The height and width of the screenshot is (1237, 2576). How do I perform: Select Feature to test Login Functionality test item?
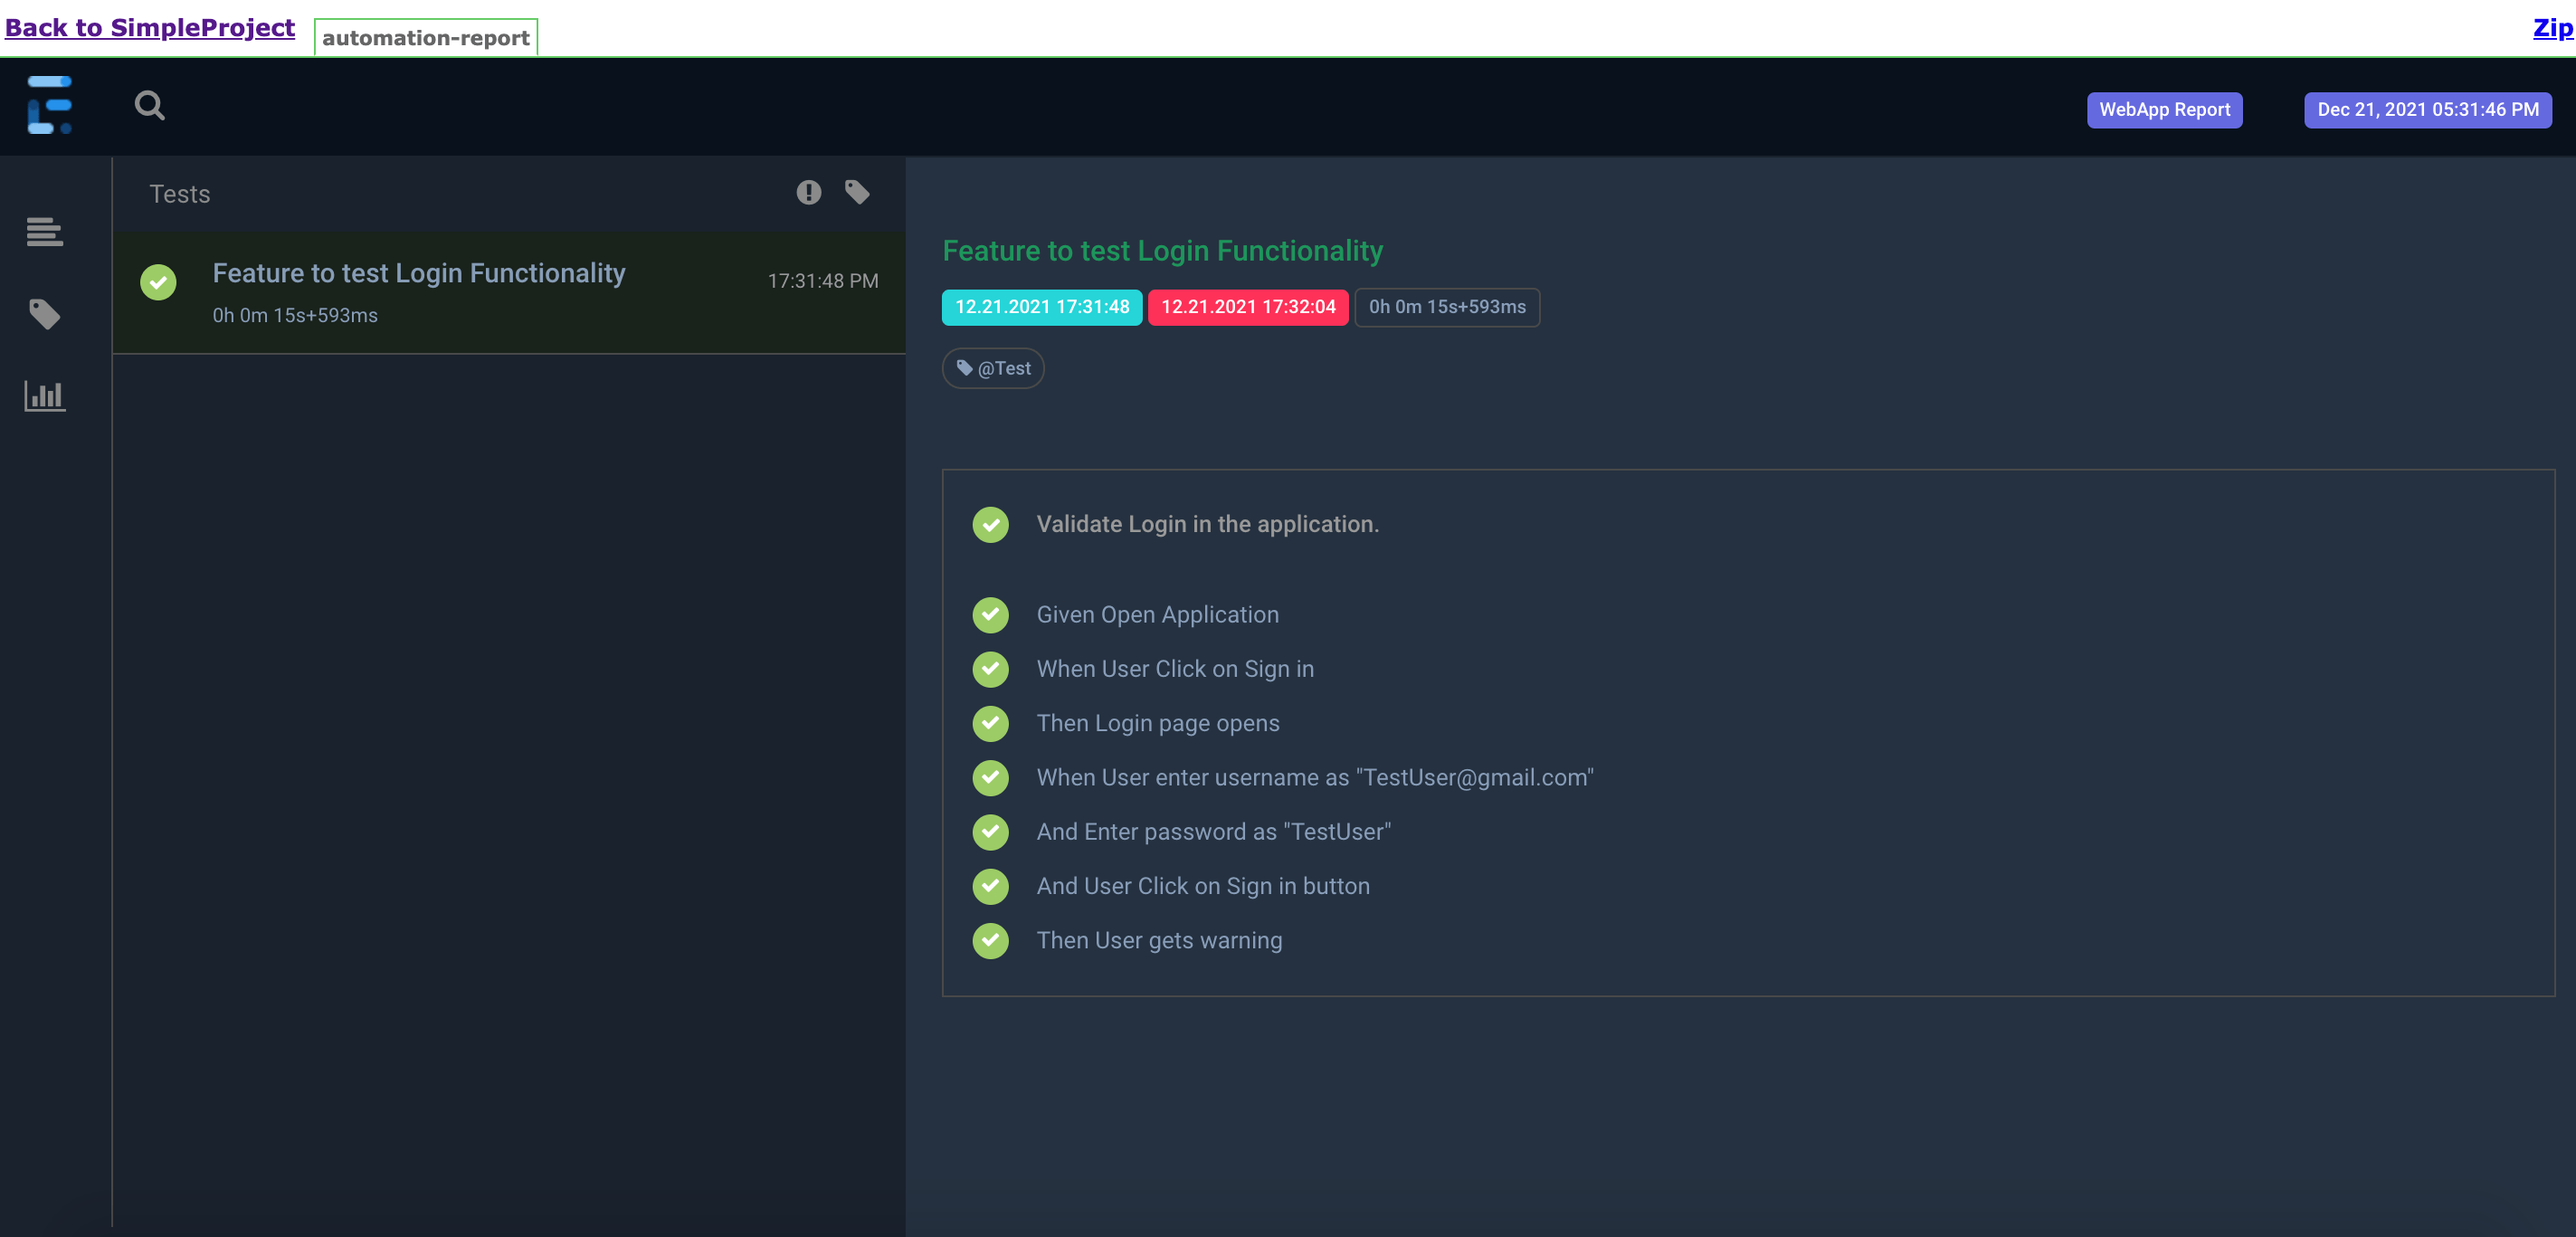coord(418,274)
